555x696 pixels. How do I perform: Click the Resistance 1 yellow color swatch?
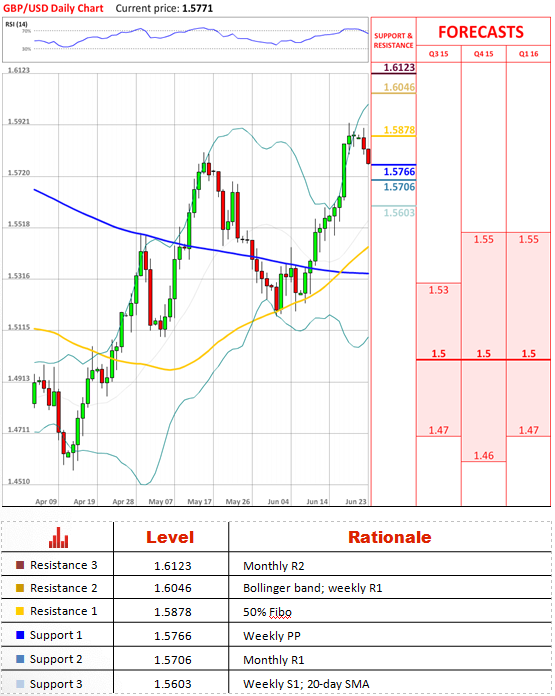pos(20,611)
